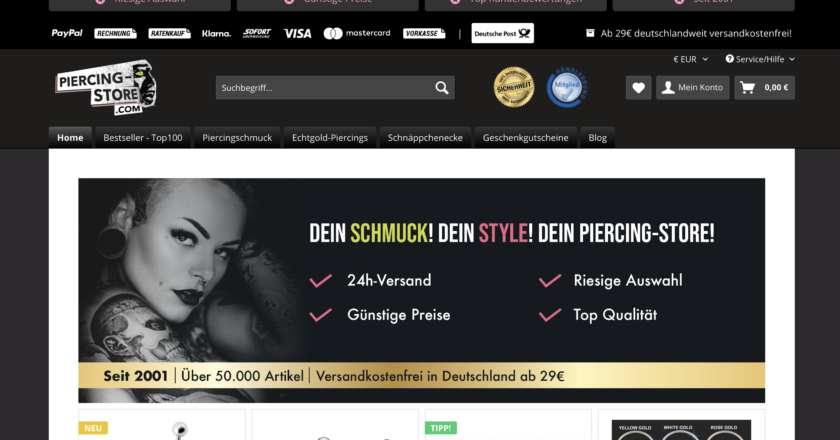Open the Geschenkgutscheine page
Image resolution: width=840 pixels, height=440 pixels.
pyautogui.click(x=526, y=138)
